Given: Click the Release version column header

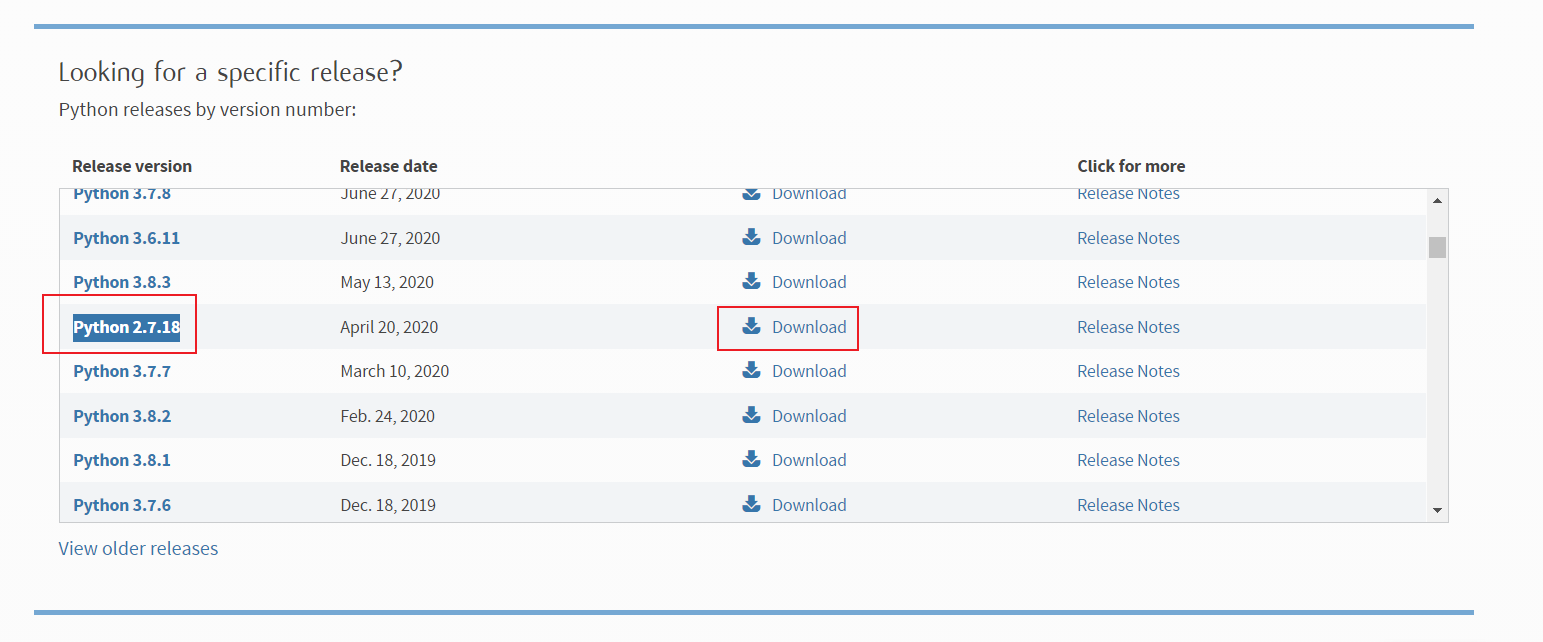Looking at the screenshot, I should pyautogui.click(x=132, y=166).
